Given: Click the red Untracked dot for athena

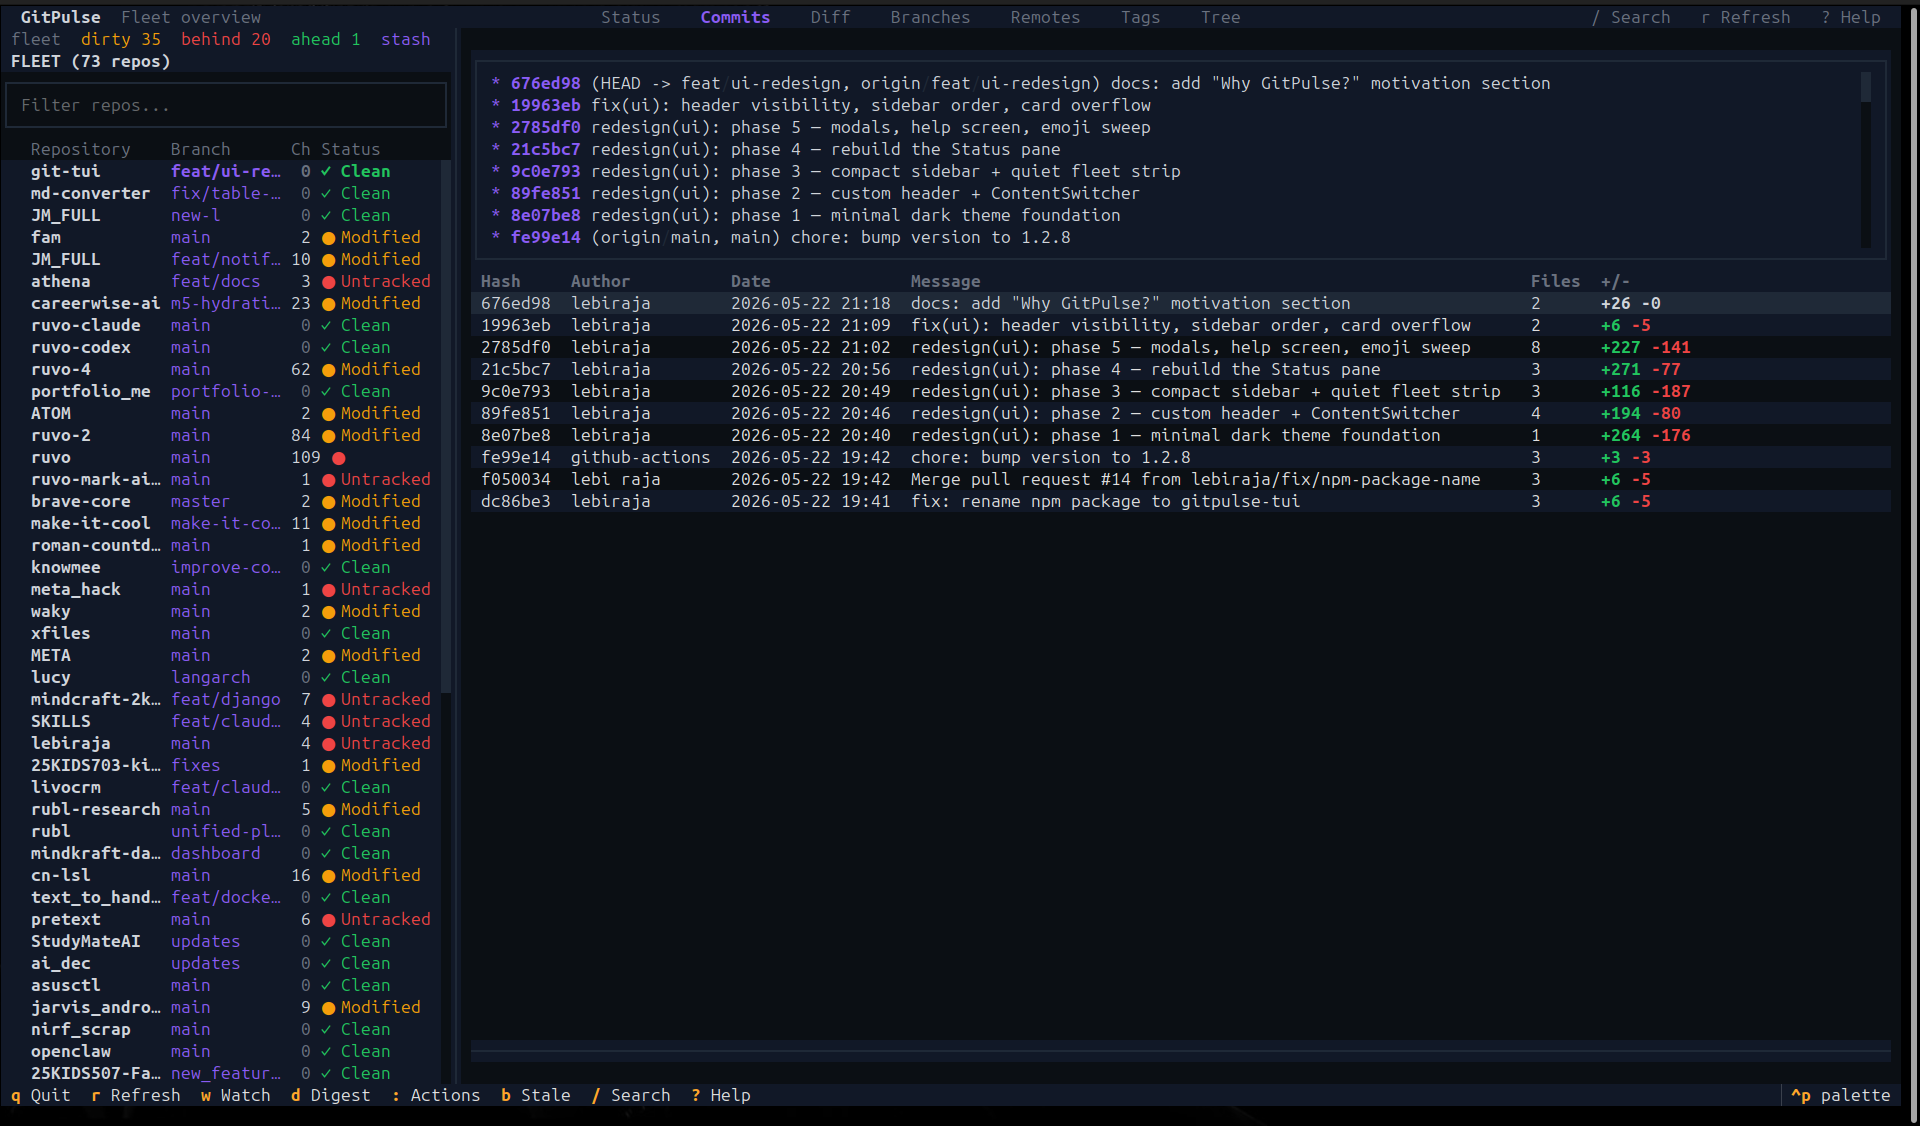Looking at the screenshot, I should coord(328,282).
